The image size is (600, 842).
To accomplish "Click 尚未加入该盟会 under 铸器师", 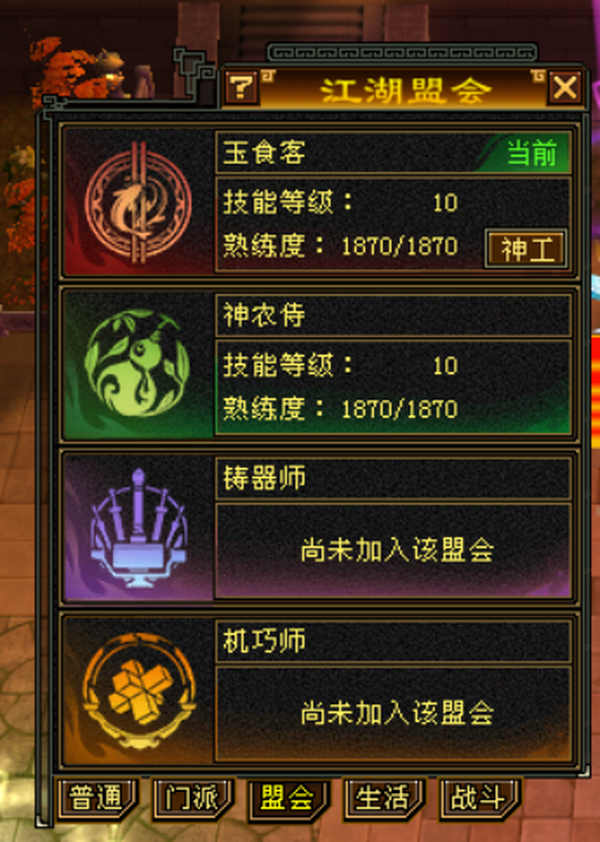I will [x=396, y=550].
